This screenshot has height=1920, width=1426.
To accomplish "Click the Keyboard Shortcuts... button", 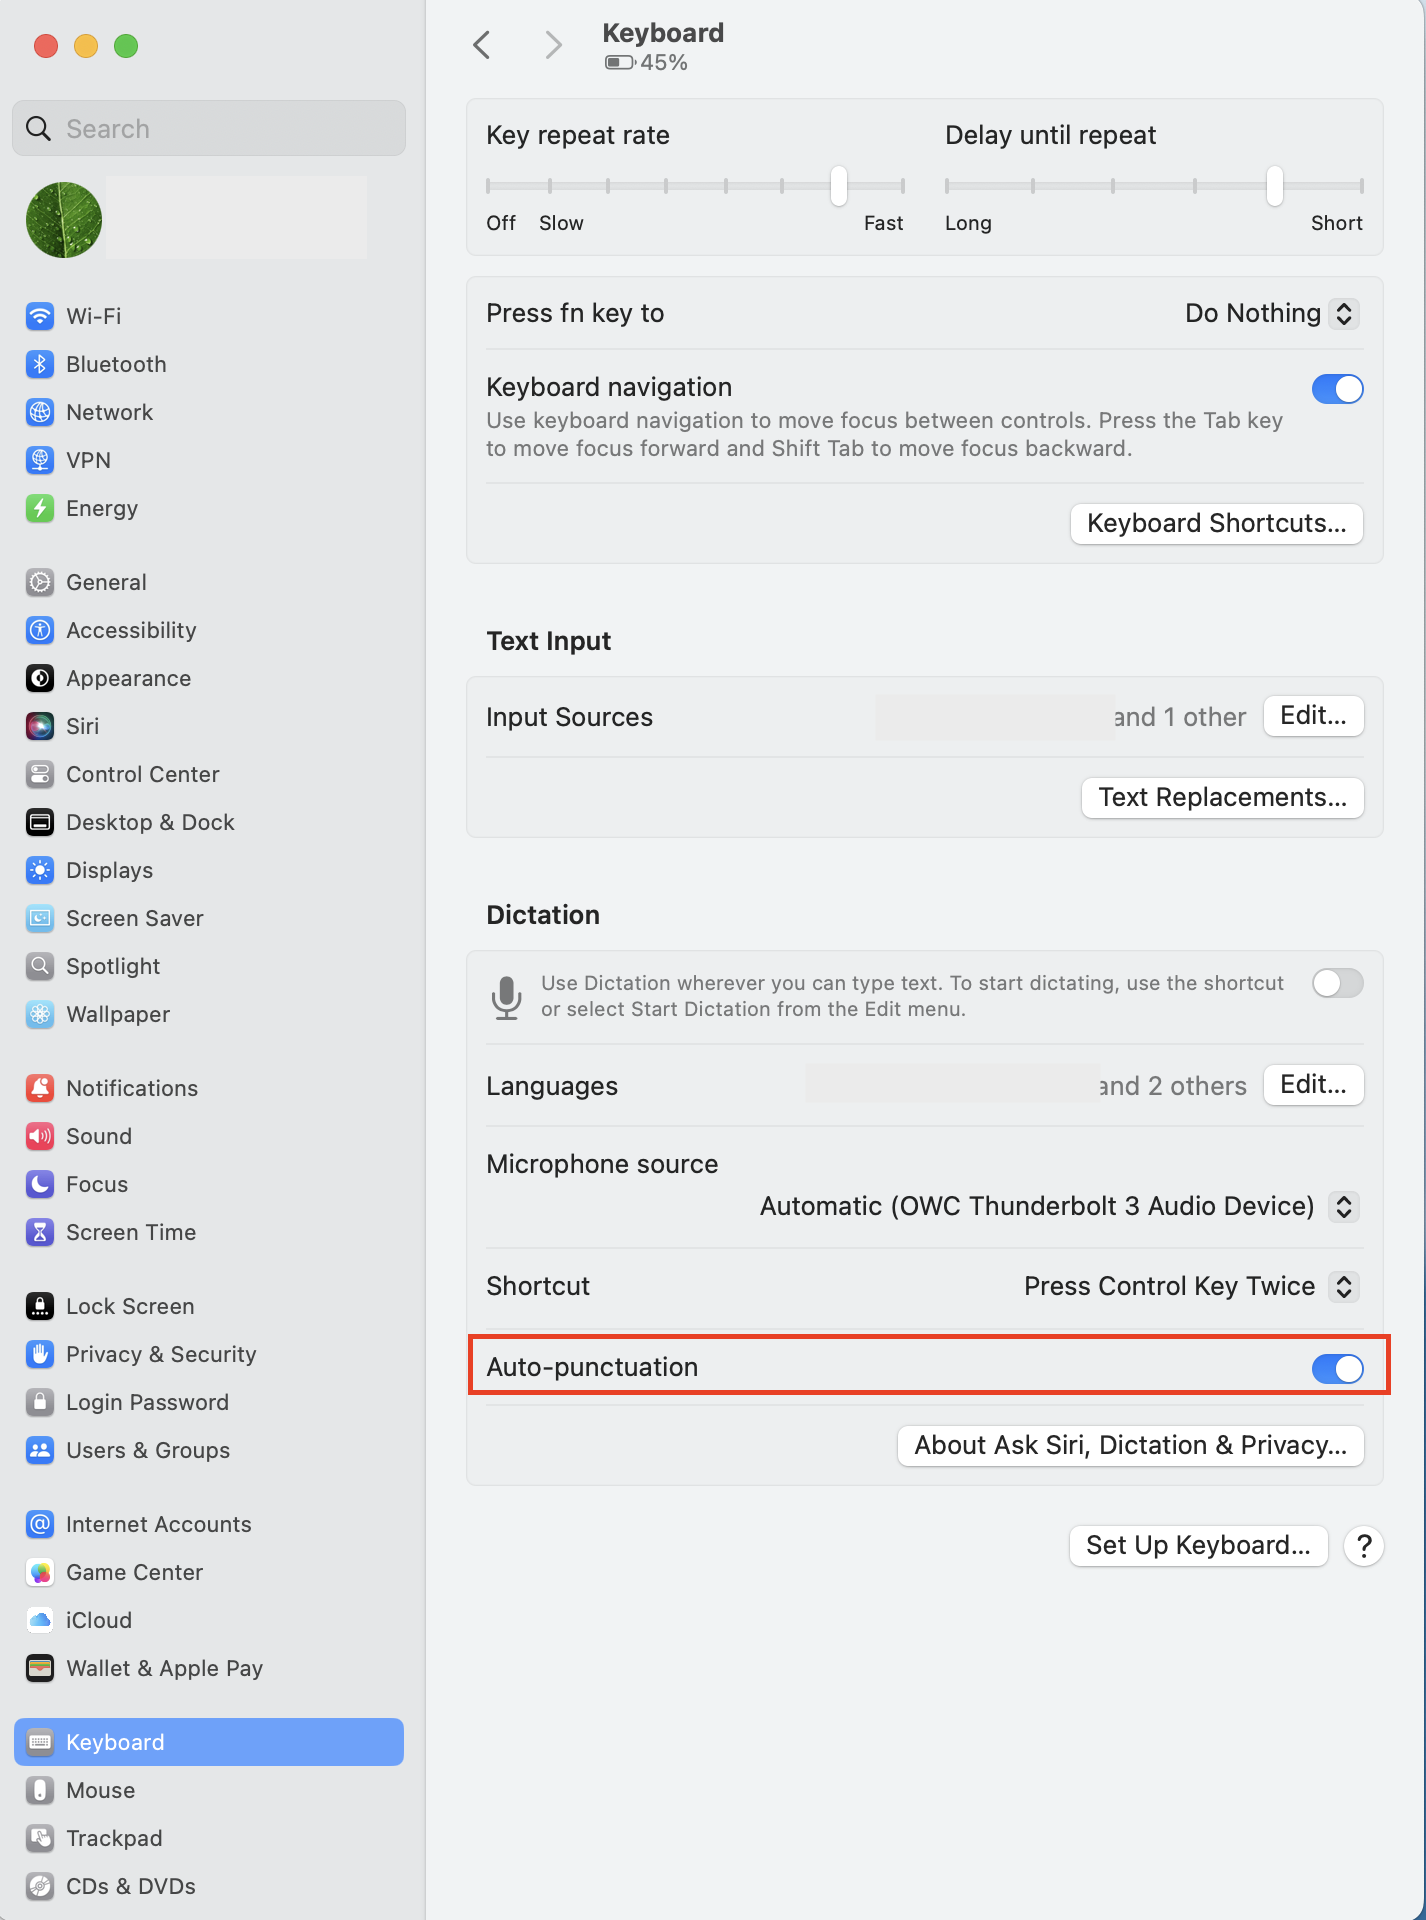I will coord(1216,524).
